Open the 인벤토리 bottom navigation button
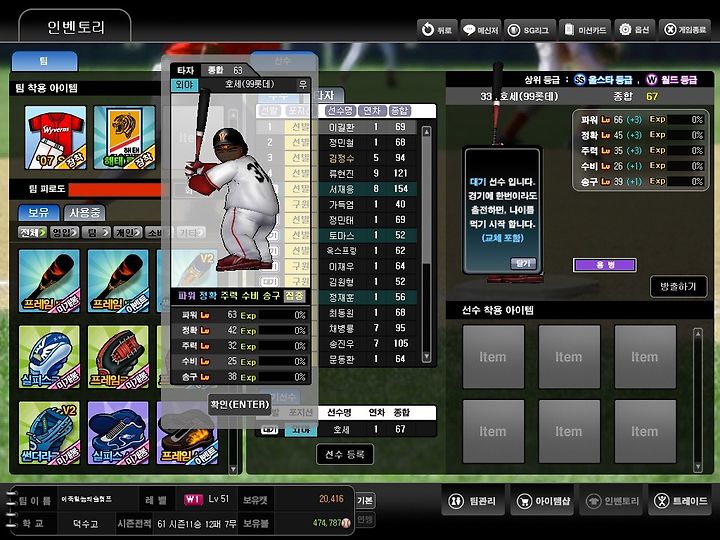The height and width of the screenshot is (540, 720). click(x=611, y=501)
